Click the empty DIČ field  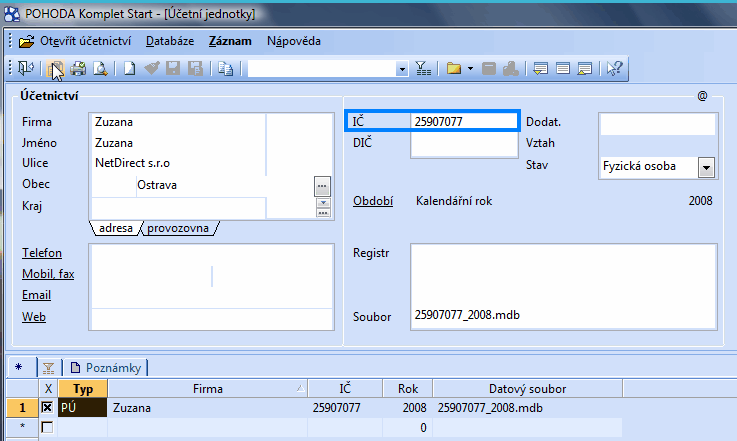pyautogui.click(x=464, y=143)
